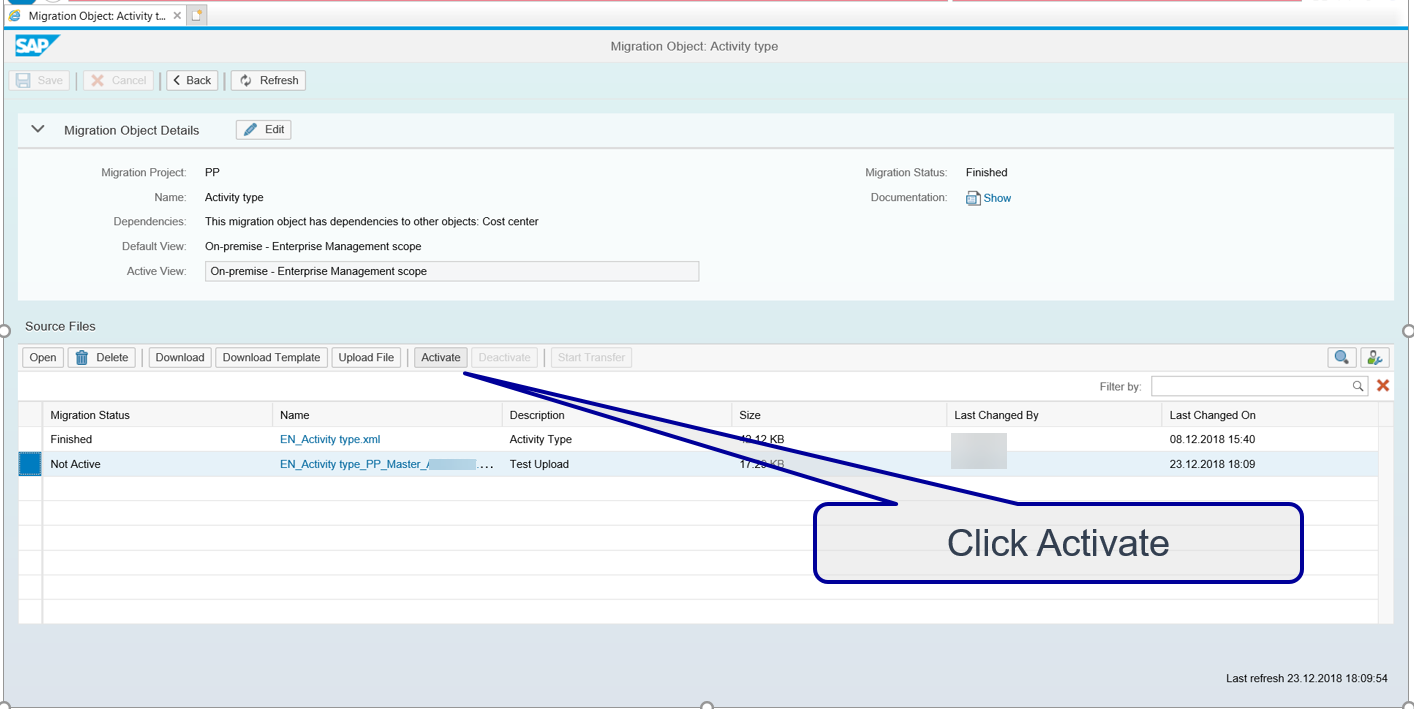Open search using the magnifier toolbar button
The image size is (1414, 709).
(1341, 357)
